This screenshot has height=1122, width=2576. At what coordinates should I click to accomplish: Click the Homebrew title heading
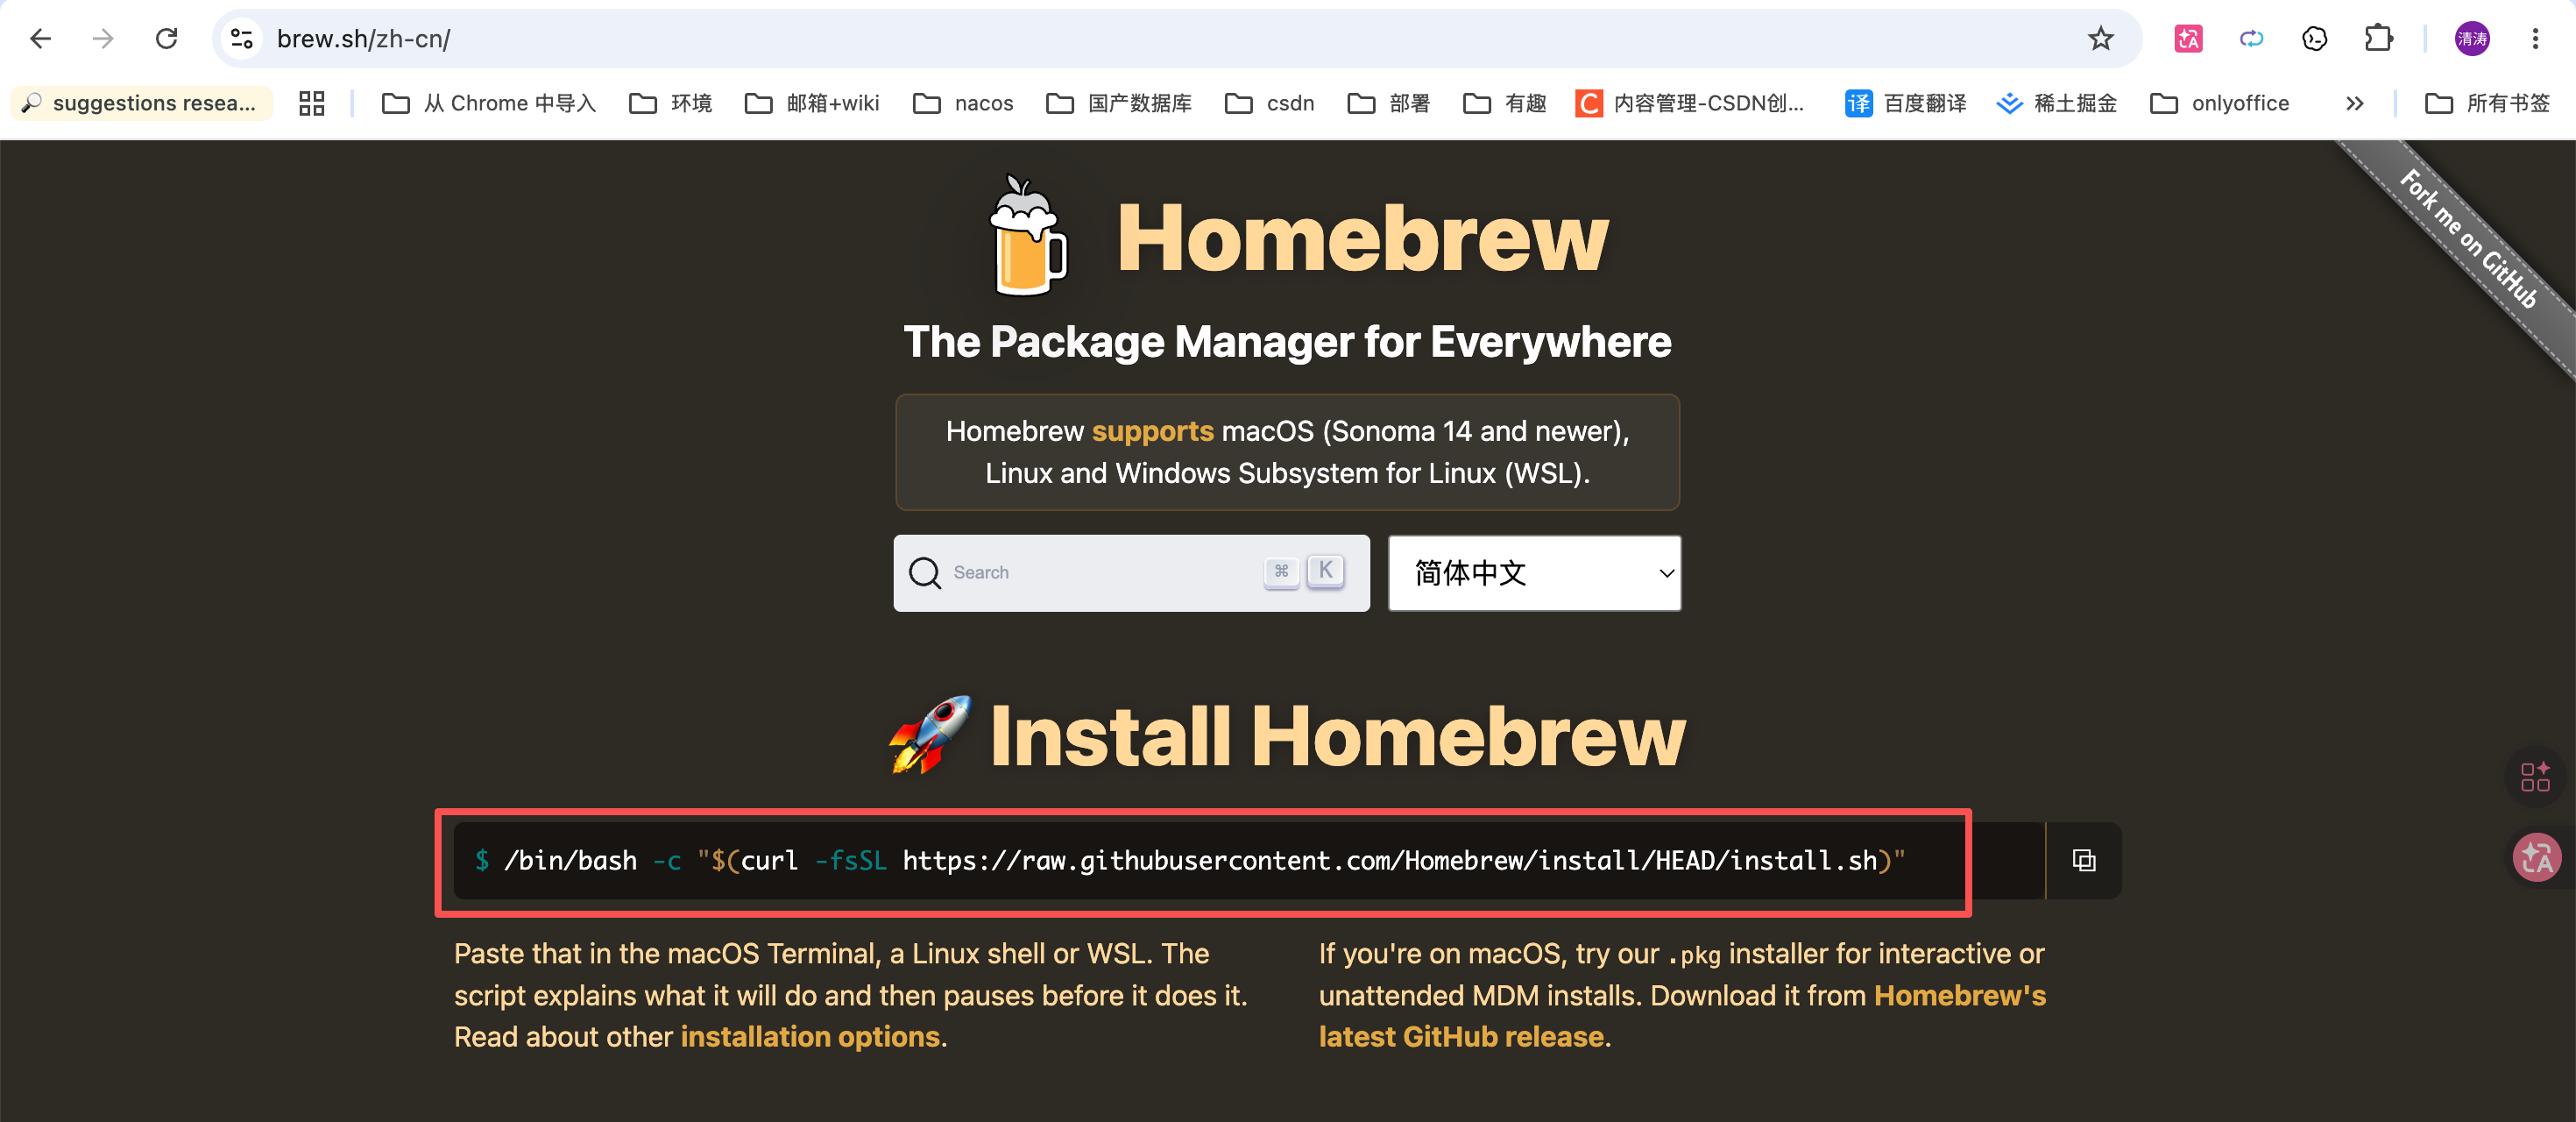point(1362,238)
